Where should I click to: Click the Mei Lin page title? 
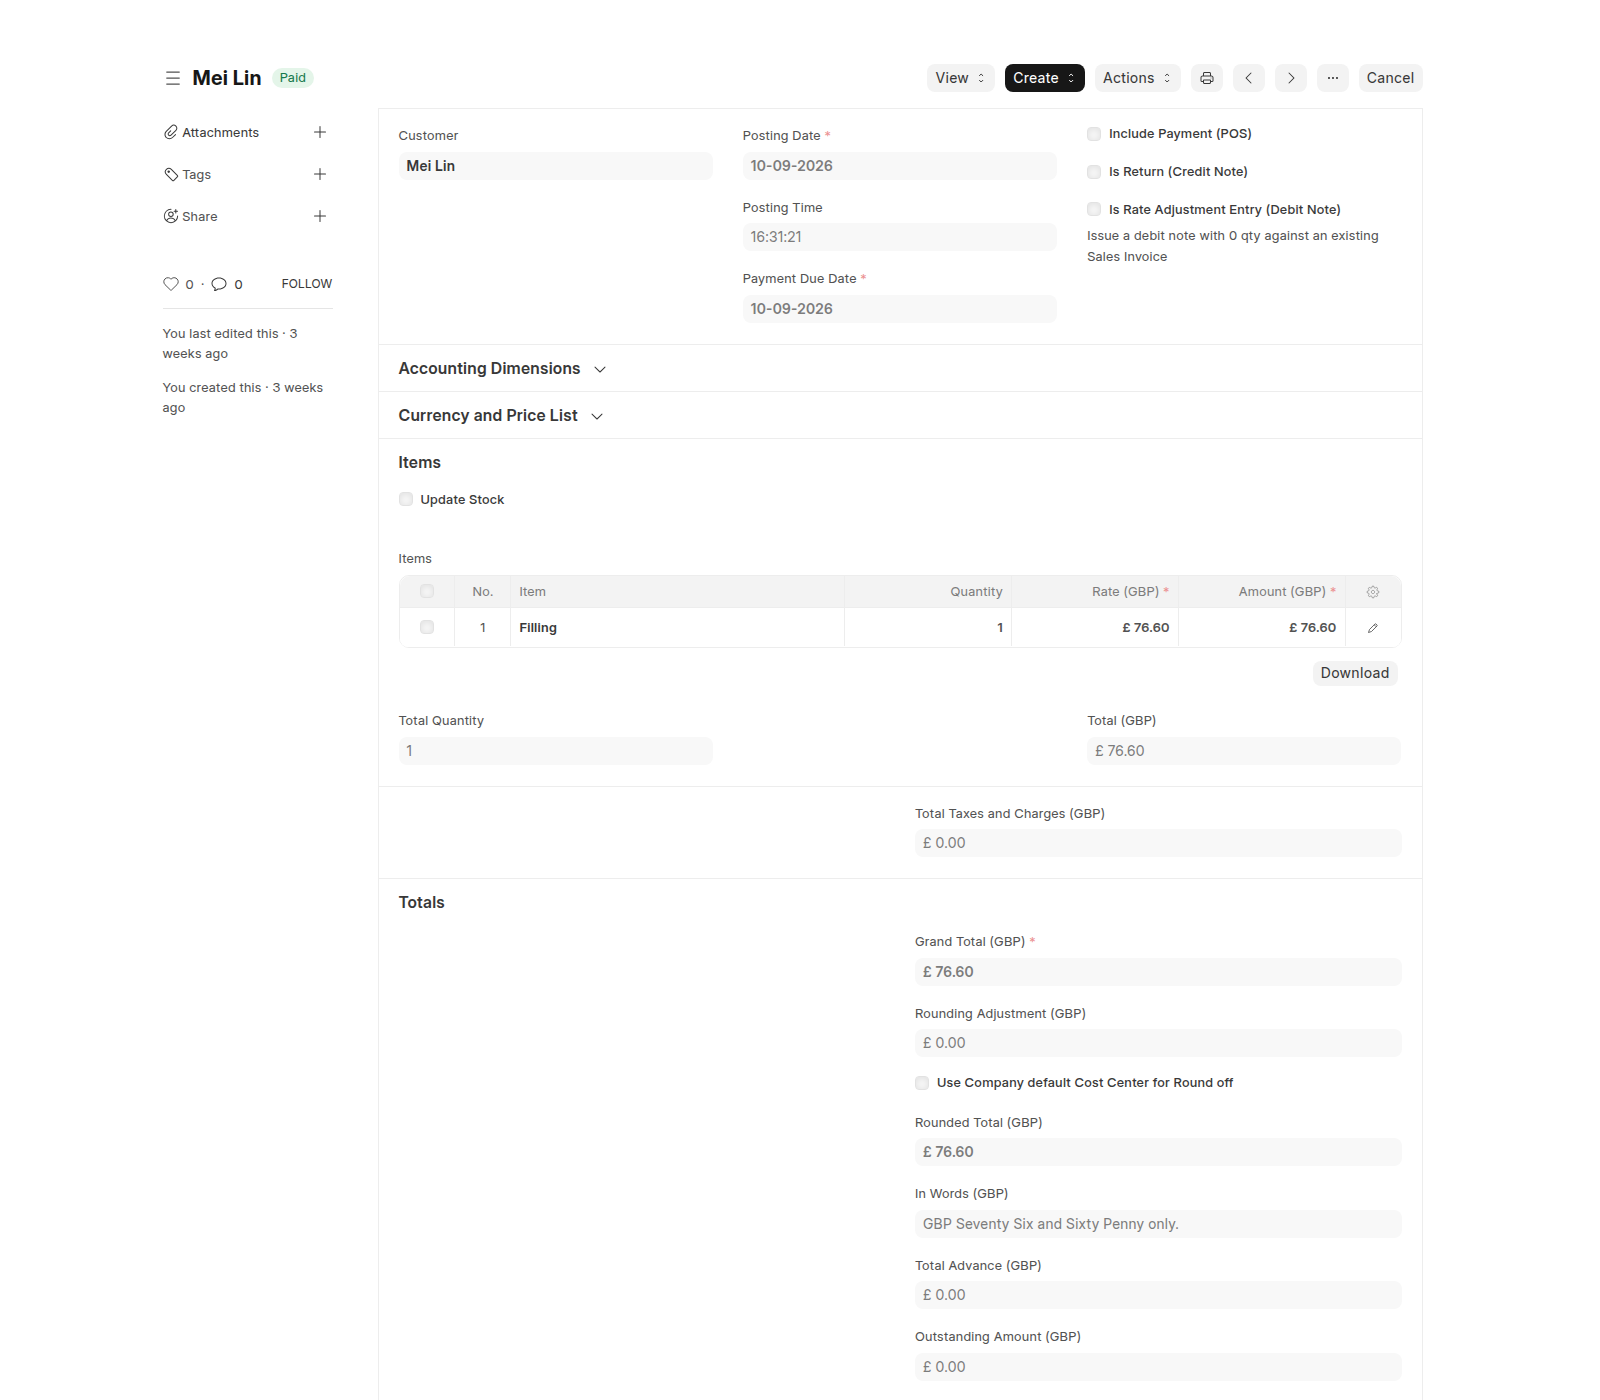pos(227,78)
